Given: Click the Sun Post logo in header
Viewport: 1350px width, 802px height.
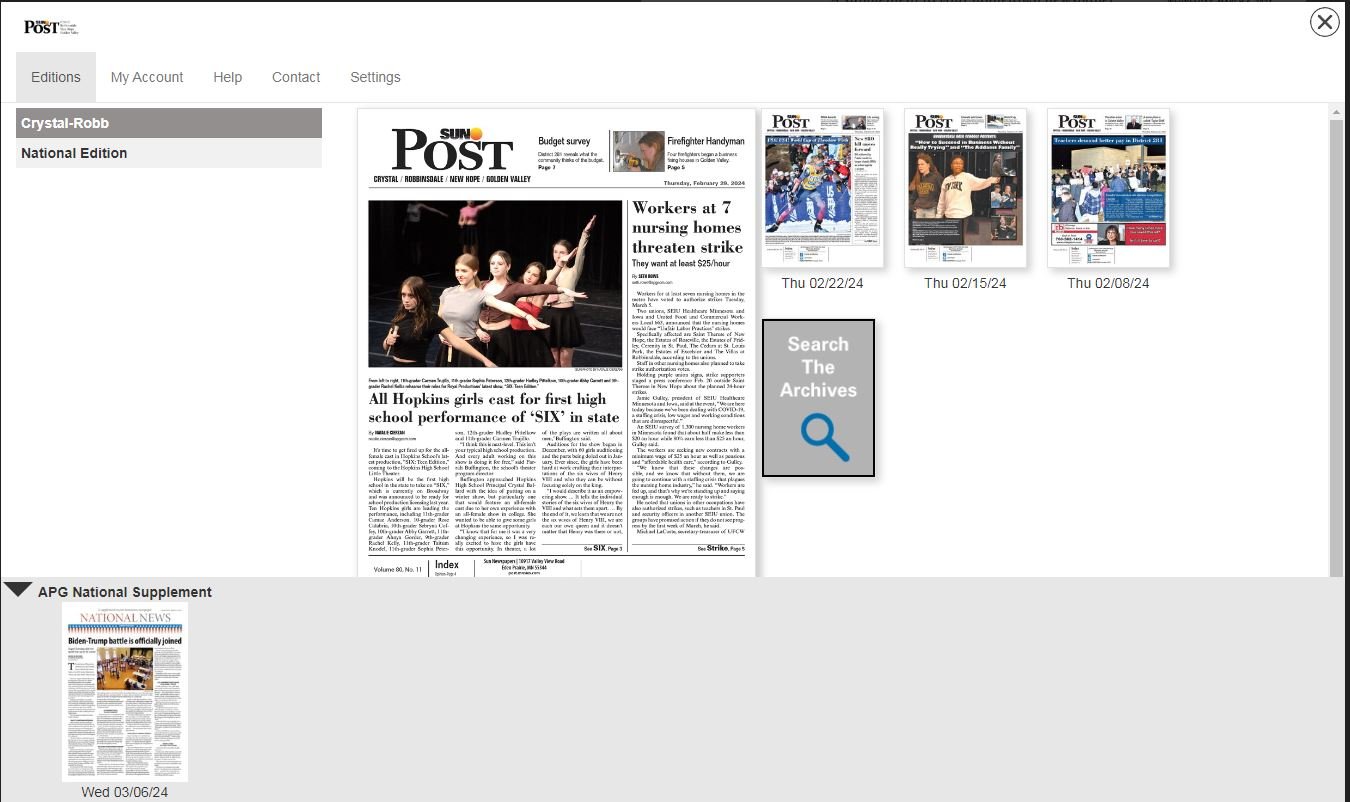Looking at the screenshot, I should coord(50,27).
